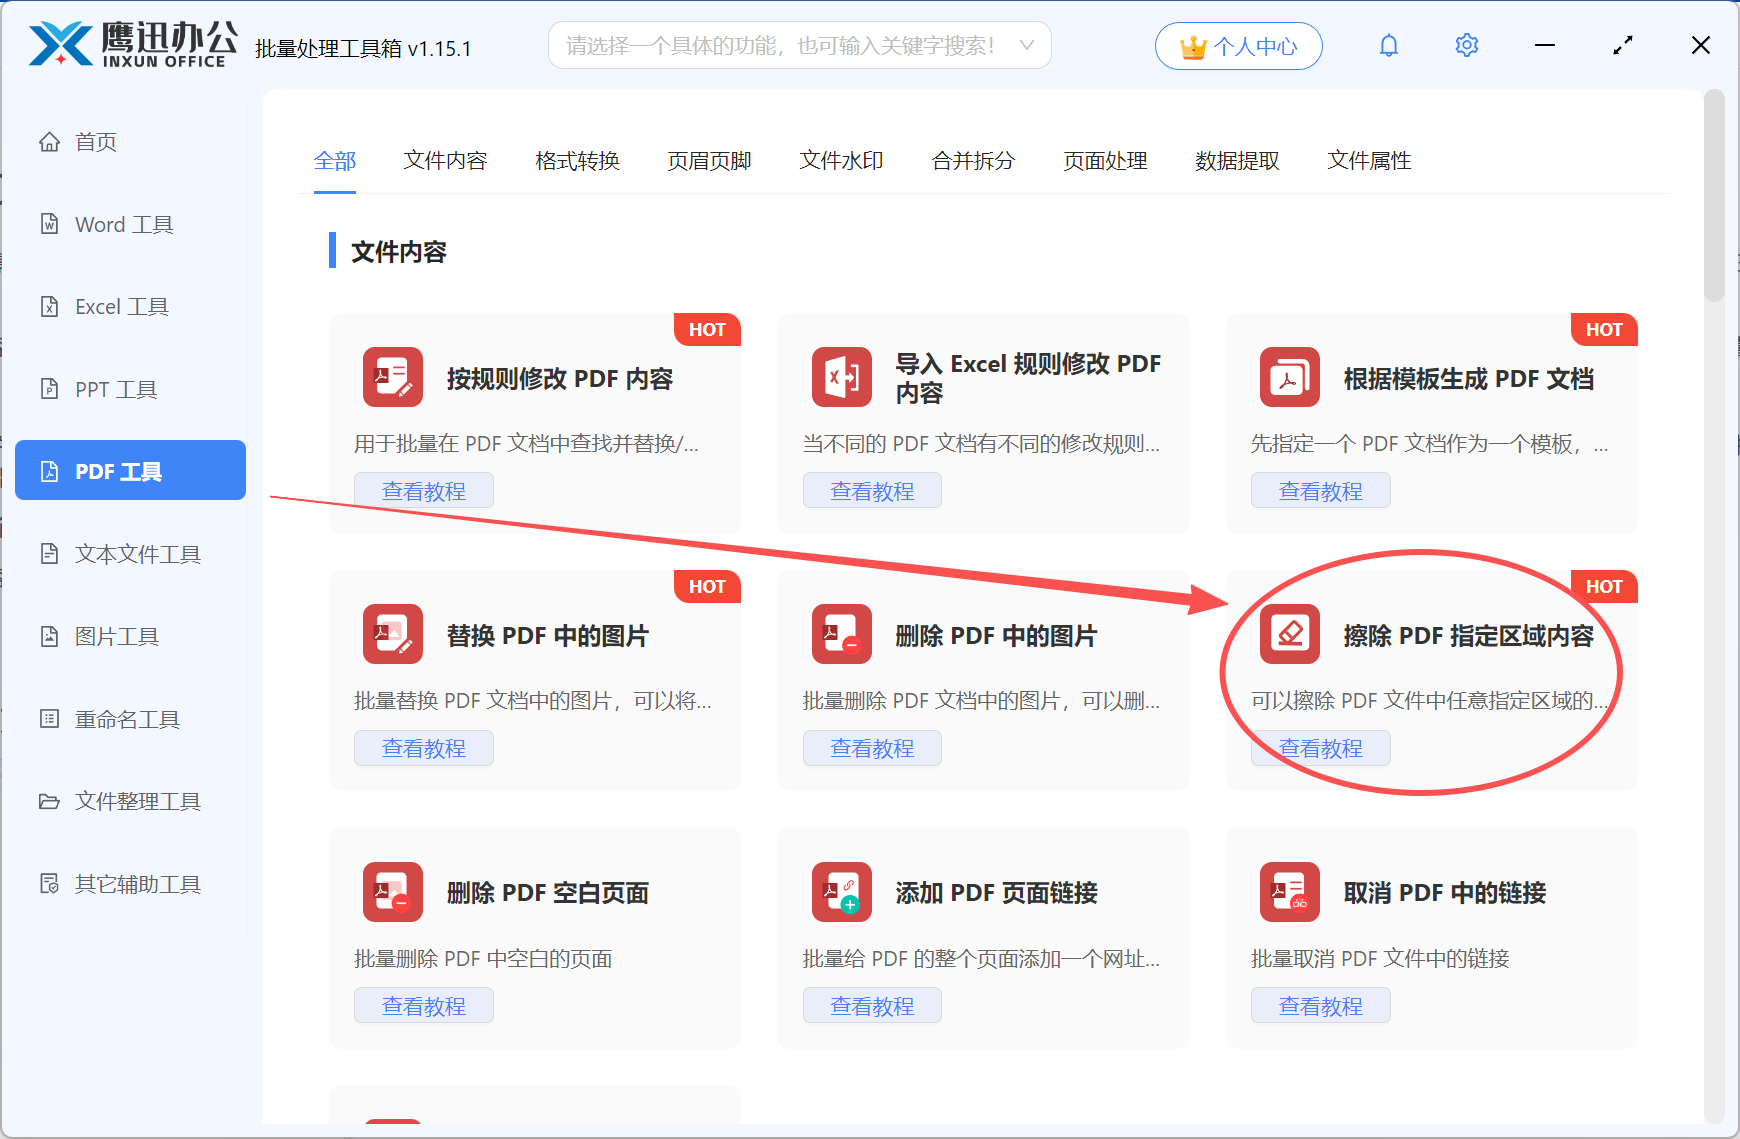Open 查看教程 for 根据模板生成 PDF 文档

click(1321, 491)
